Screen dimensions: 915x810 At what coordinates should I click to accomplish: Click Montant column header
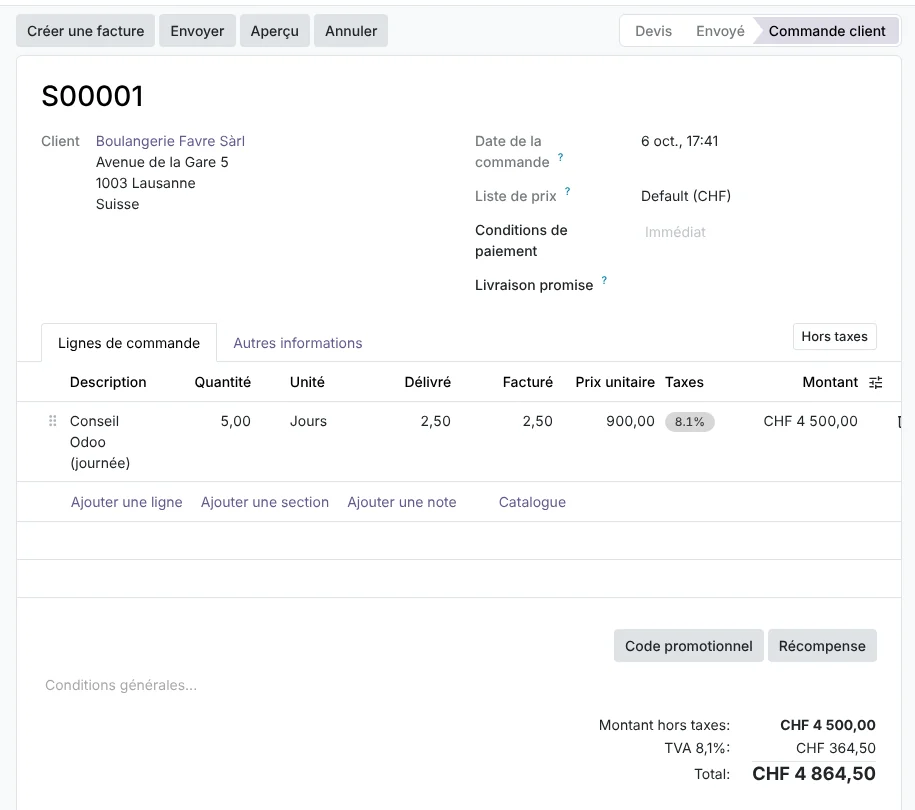(830, 382)
